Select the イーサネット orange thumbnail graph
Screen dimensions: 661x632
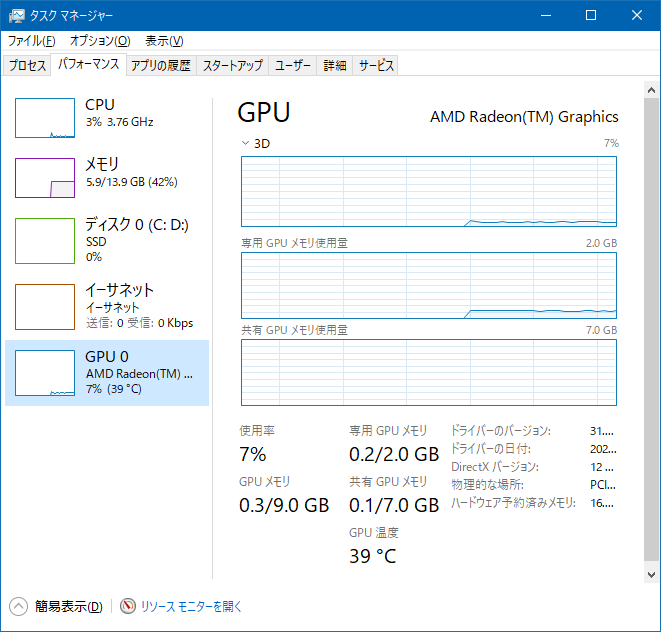pos(45,307)
